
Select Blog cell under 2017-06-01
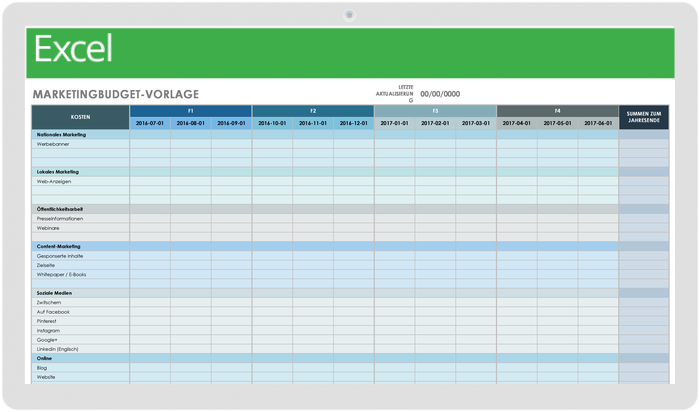[x=598, y=368]
